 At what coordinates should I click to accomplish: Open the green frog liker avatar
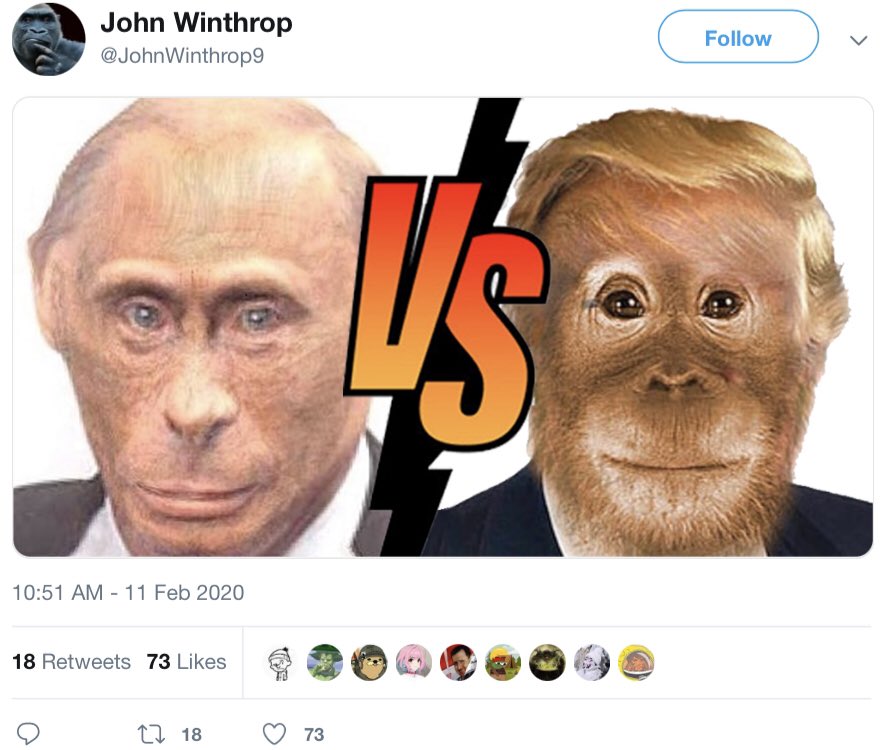(325, 663)
